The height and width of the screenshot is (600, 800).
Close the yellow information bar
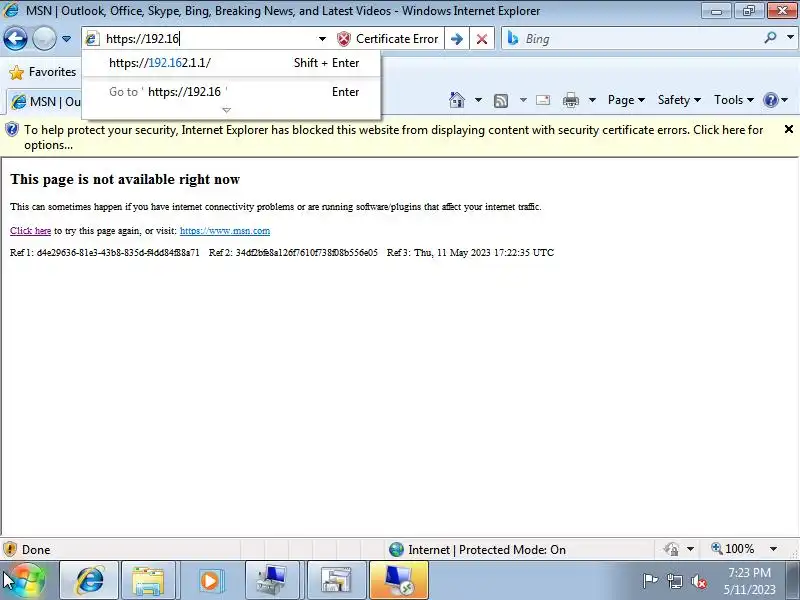coord(788,130)
